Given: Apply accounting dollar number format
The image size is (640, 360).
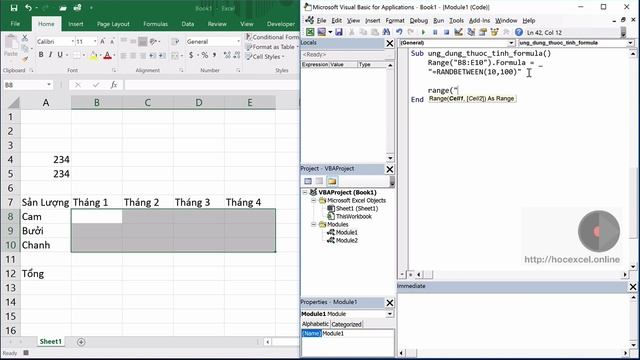Looking at the screenshot, I should (x=191, y=55).
